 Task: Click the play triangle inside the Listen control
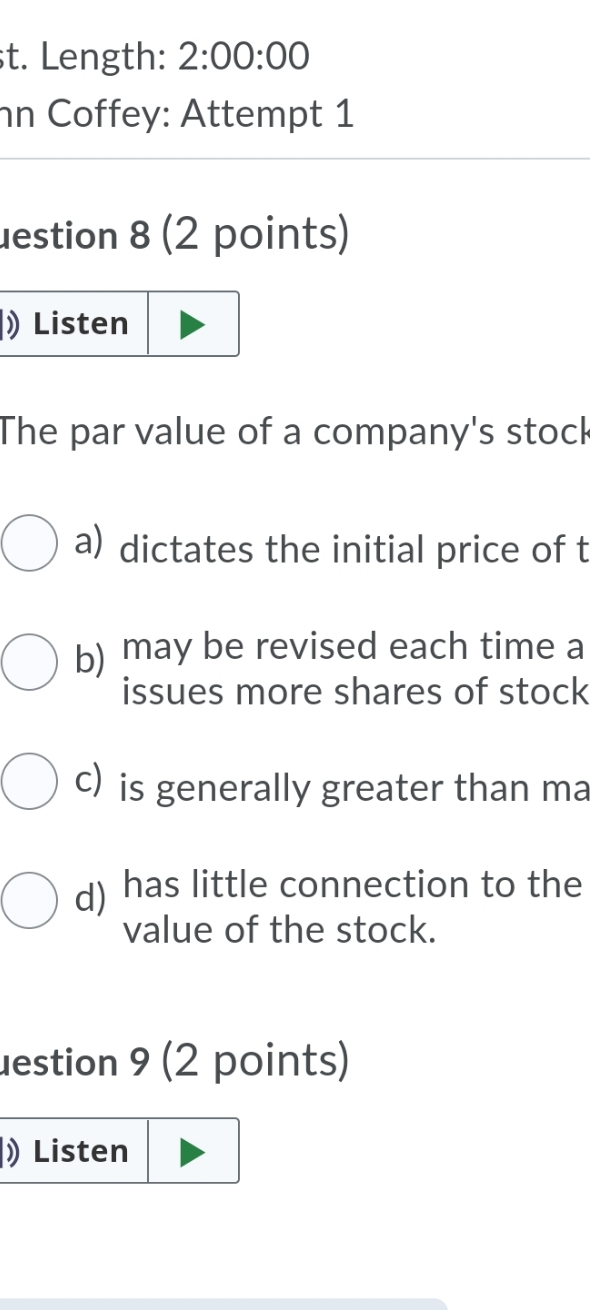coord(194,323)
